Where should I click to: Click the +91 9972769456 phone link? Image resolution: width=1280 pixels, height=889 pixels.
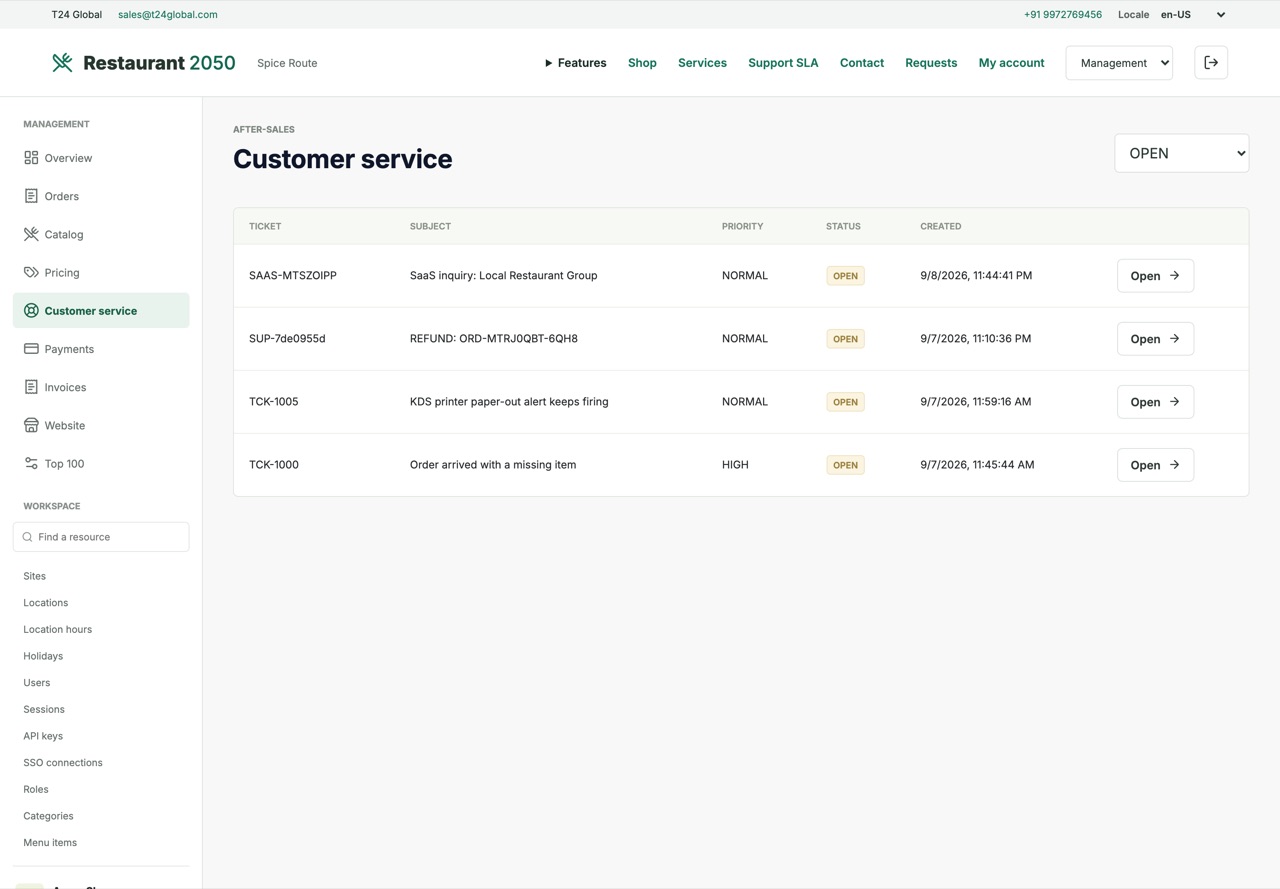[x=1063, y=15]
